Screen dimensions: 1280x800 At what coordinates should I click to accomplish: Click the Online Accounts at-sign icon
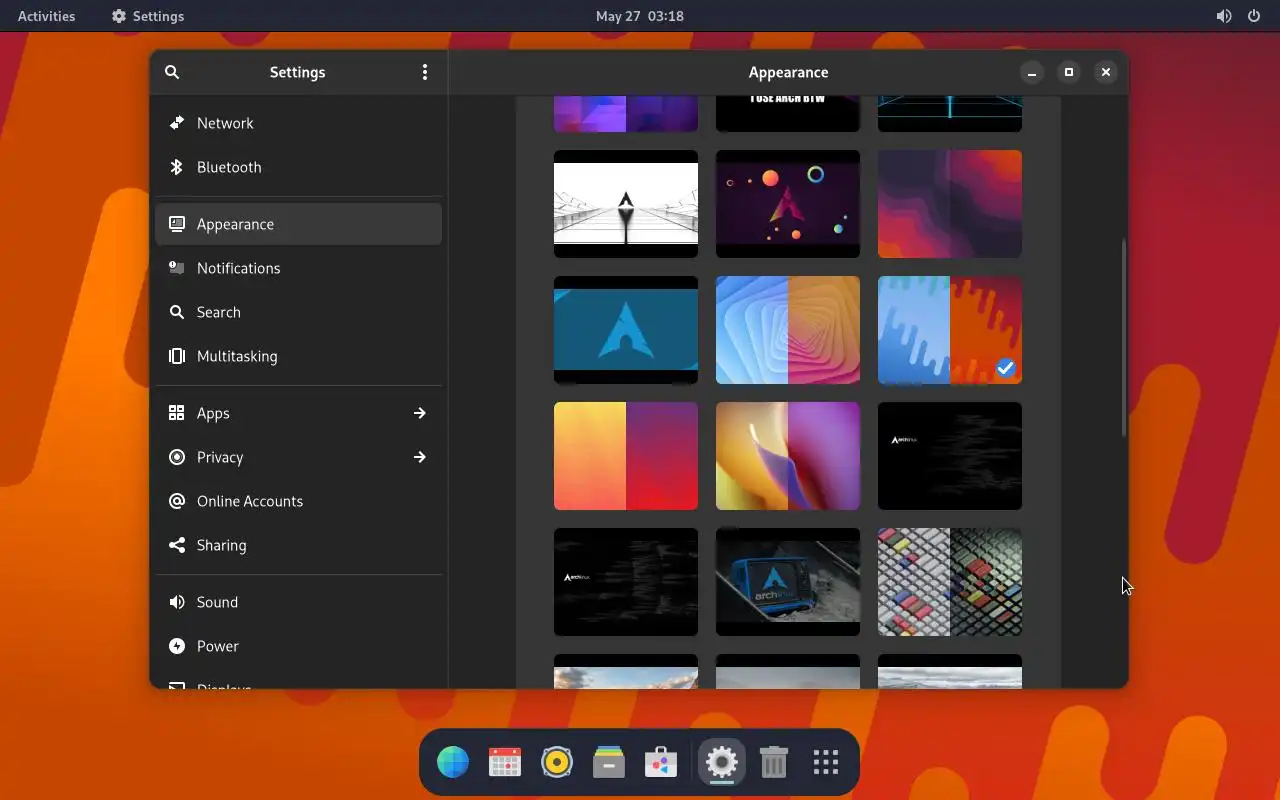[x=177, y=501]
